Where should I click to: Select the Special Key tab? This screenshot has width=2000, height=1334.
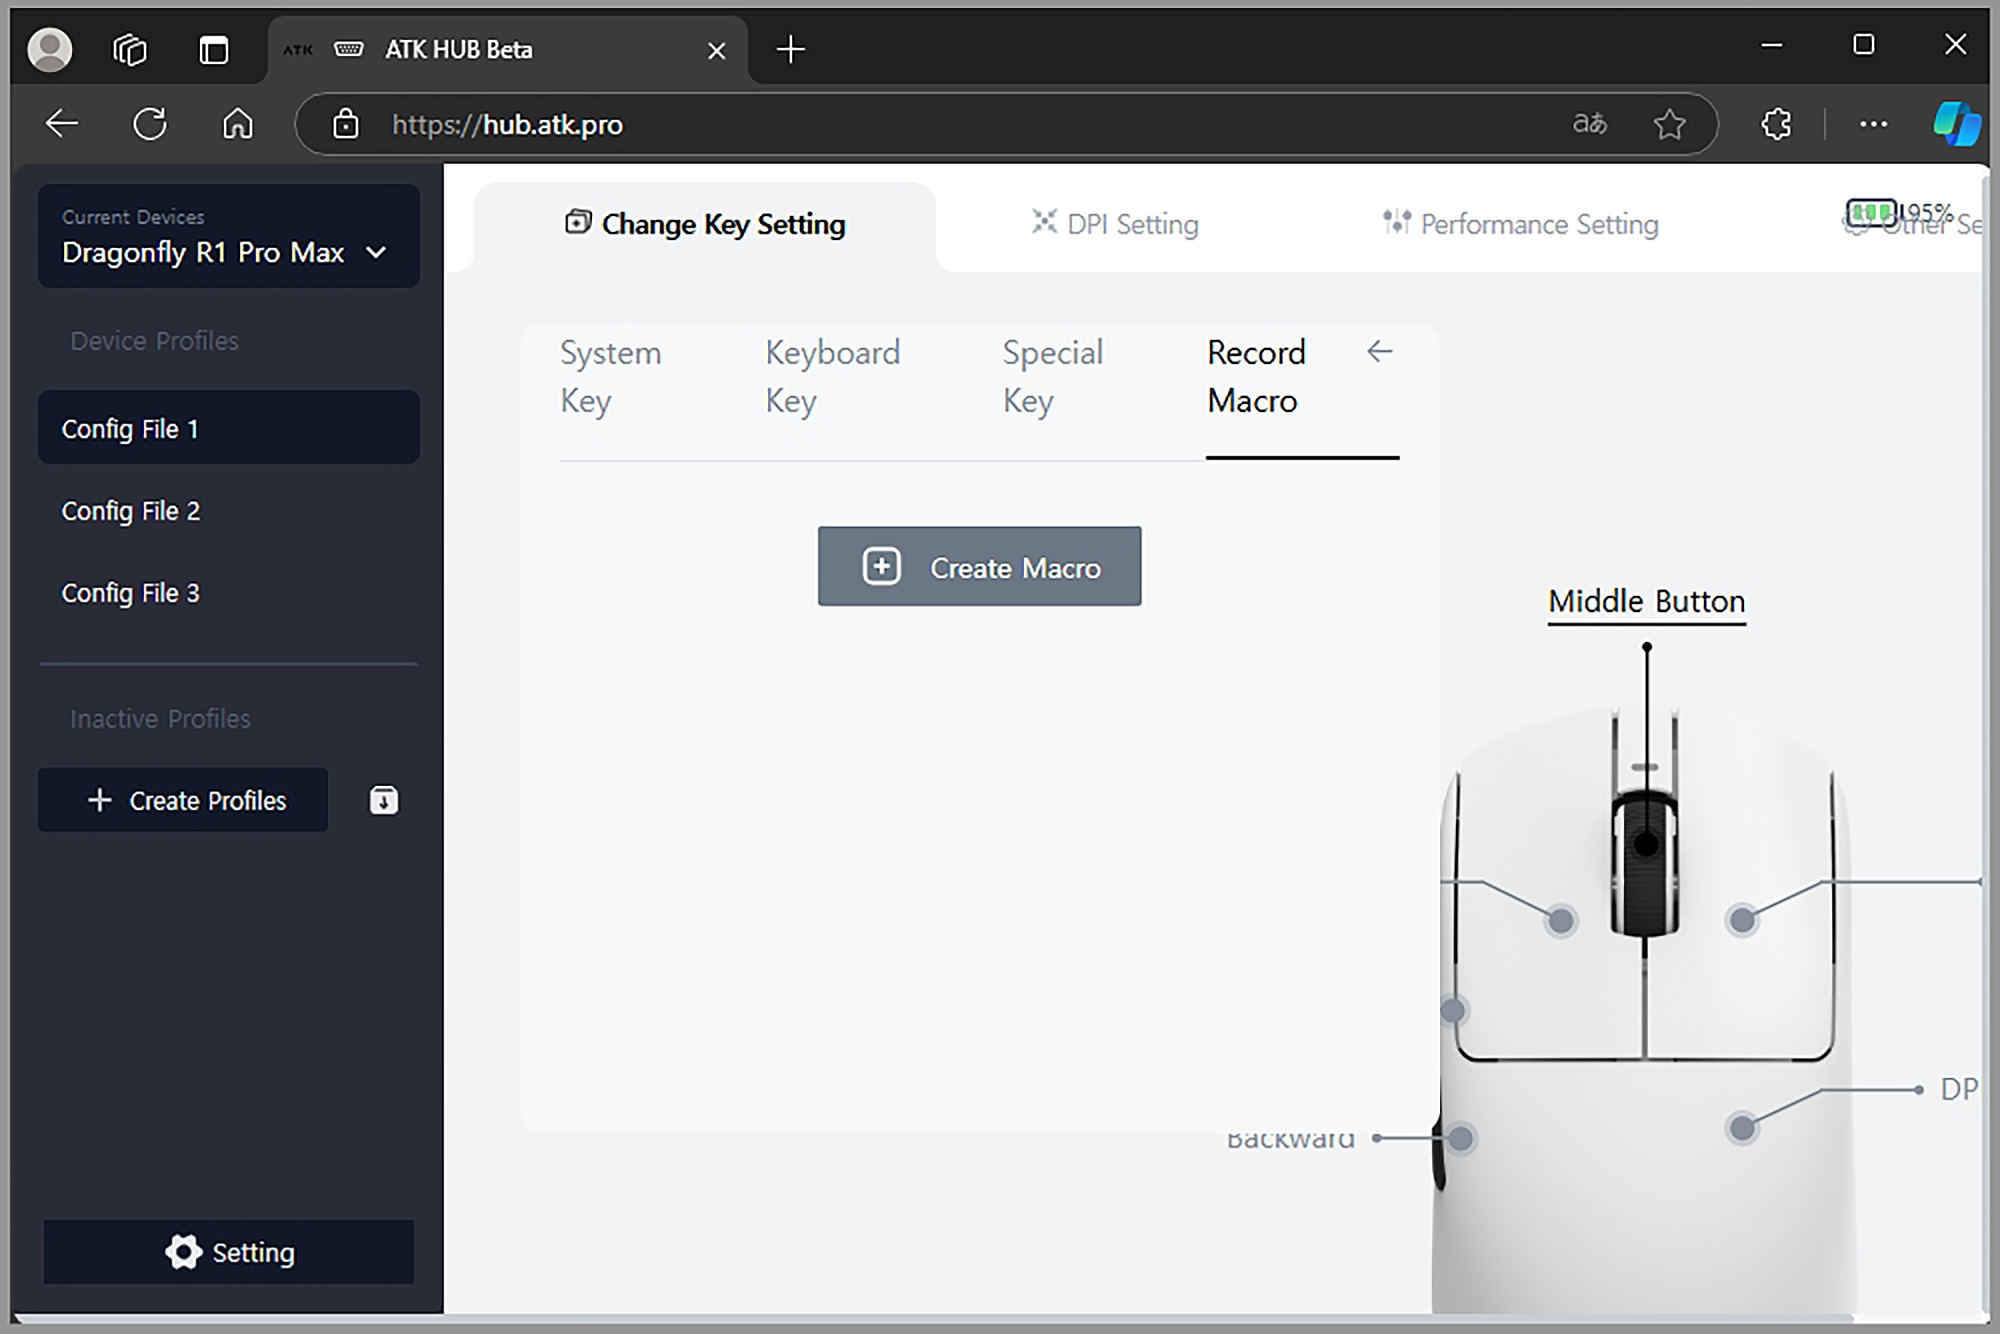coord(1052,376)
